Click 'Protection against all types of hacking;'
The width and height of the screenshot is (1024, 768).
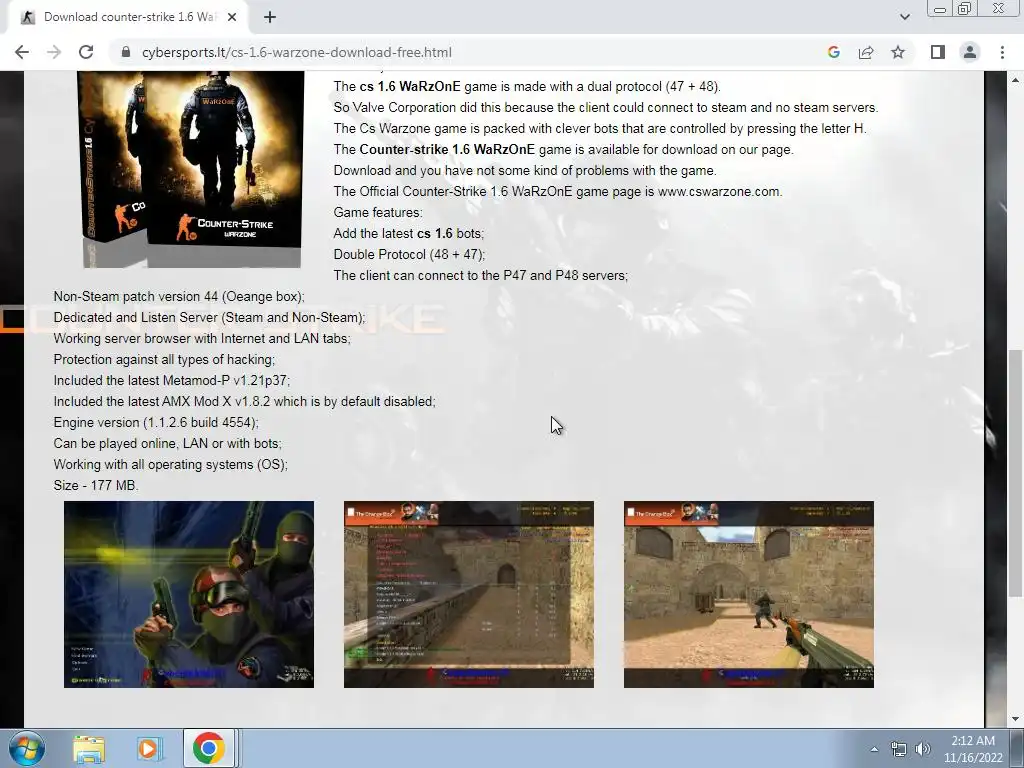pos(165,359)
